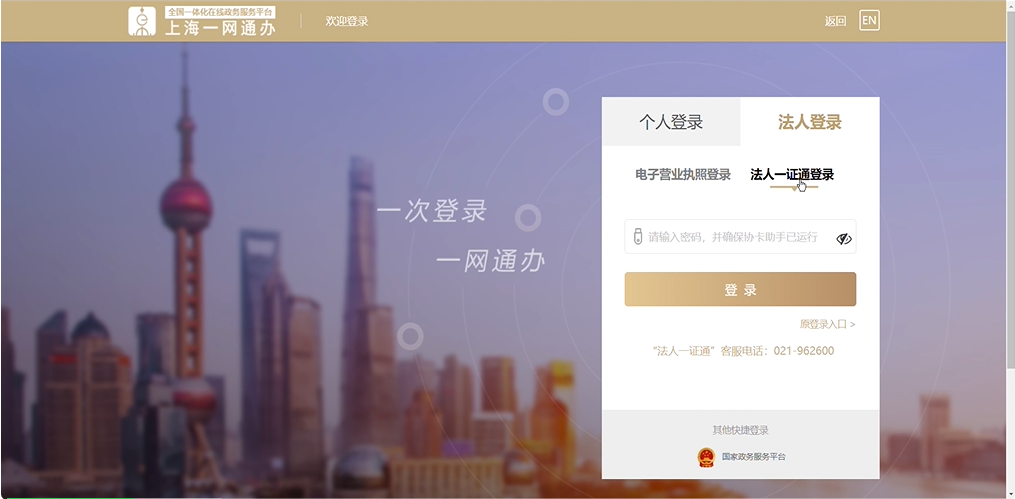Viewport: 1015px width, 499px height.
Task: Open the 原登录入口 > link
Action: tap(827, 324)
